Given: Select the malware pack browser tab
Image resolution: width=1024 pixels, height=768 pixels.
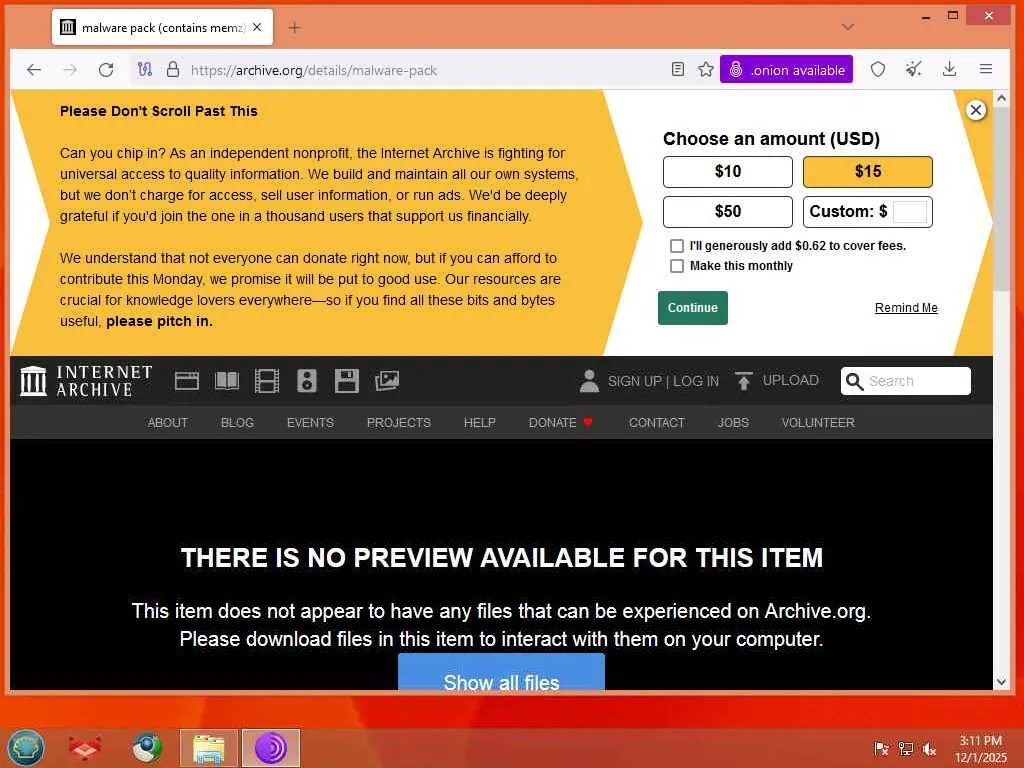Looking at the screenshot, I should click(x=162, y=27).
